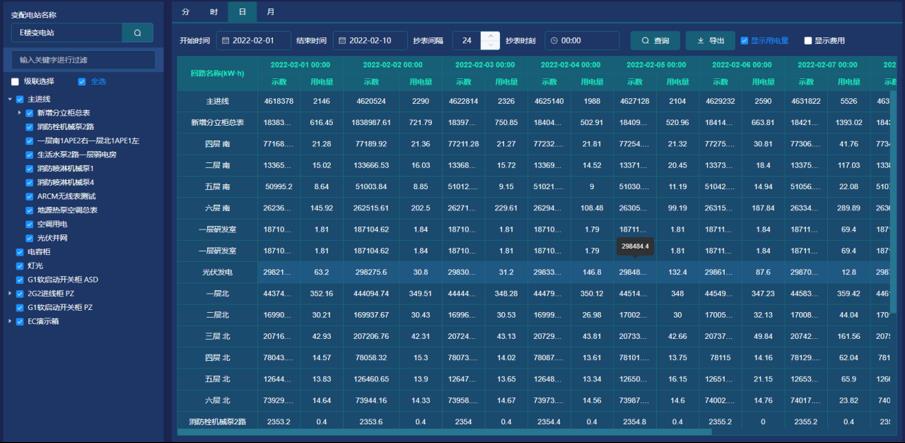Expand the 新增分立柜总表 tree node

(19, 113)
